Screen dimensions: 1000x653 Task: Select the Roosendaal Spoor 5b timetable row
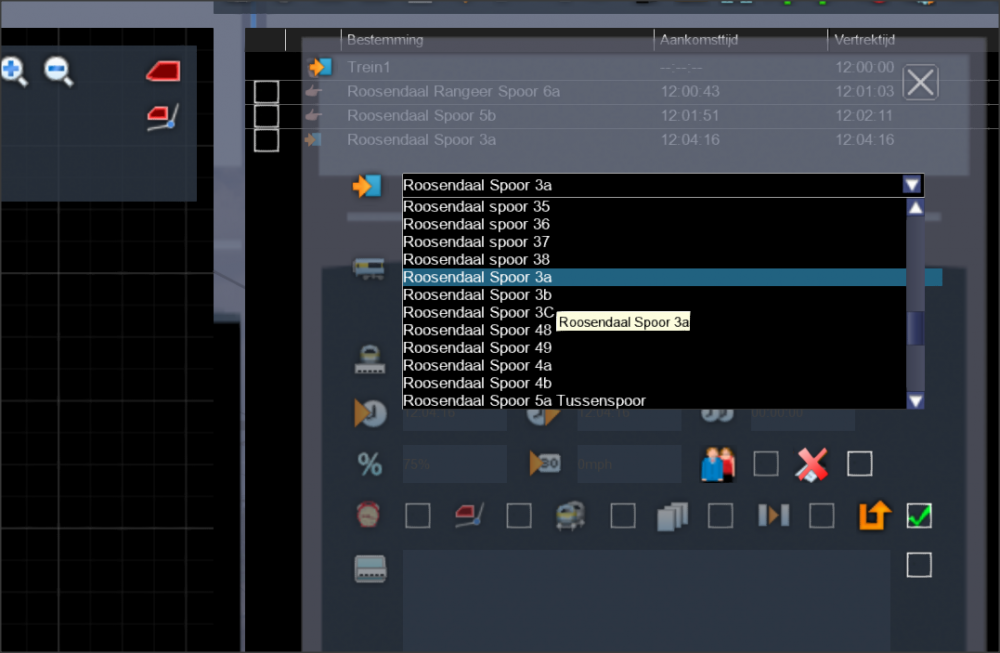click(x=421, y=116)
